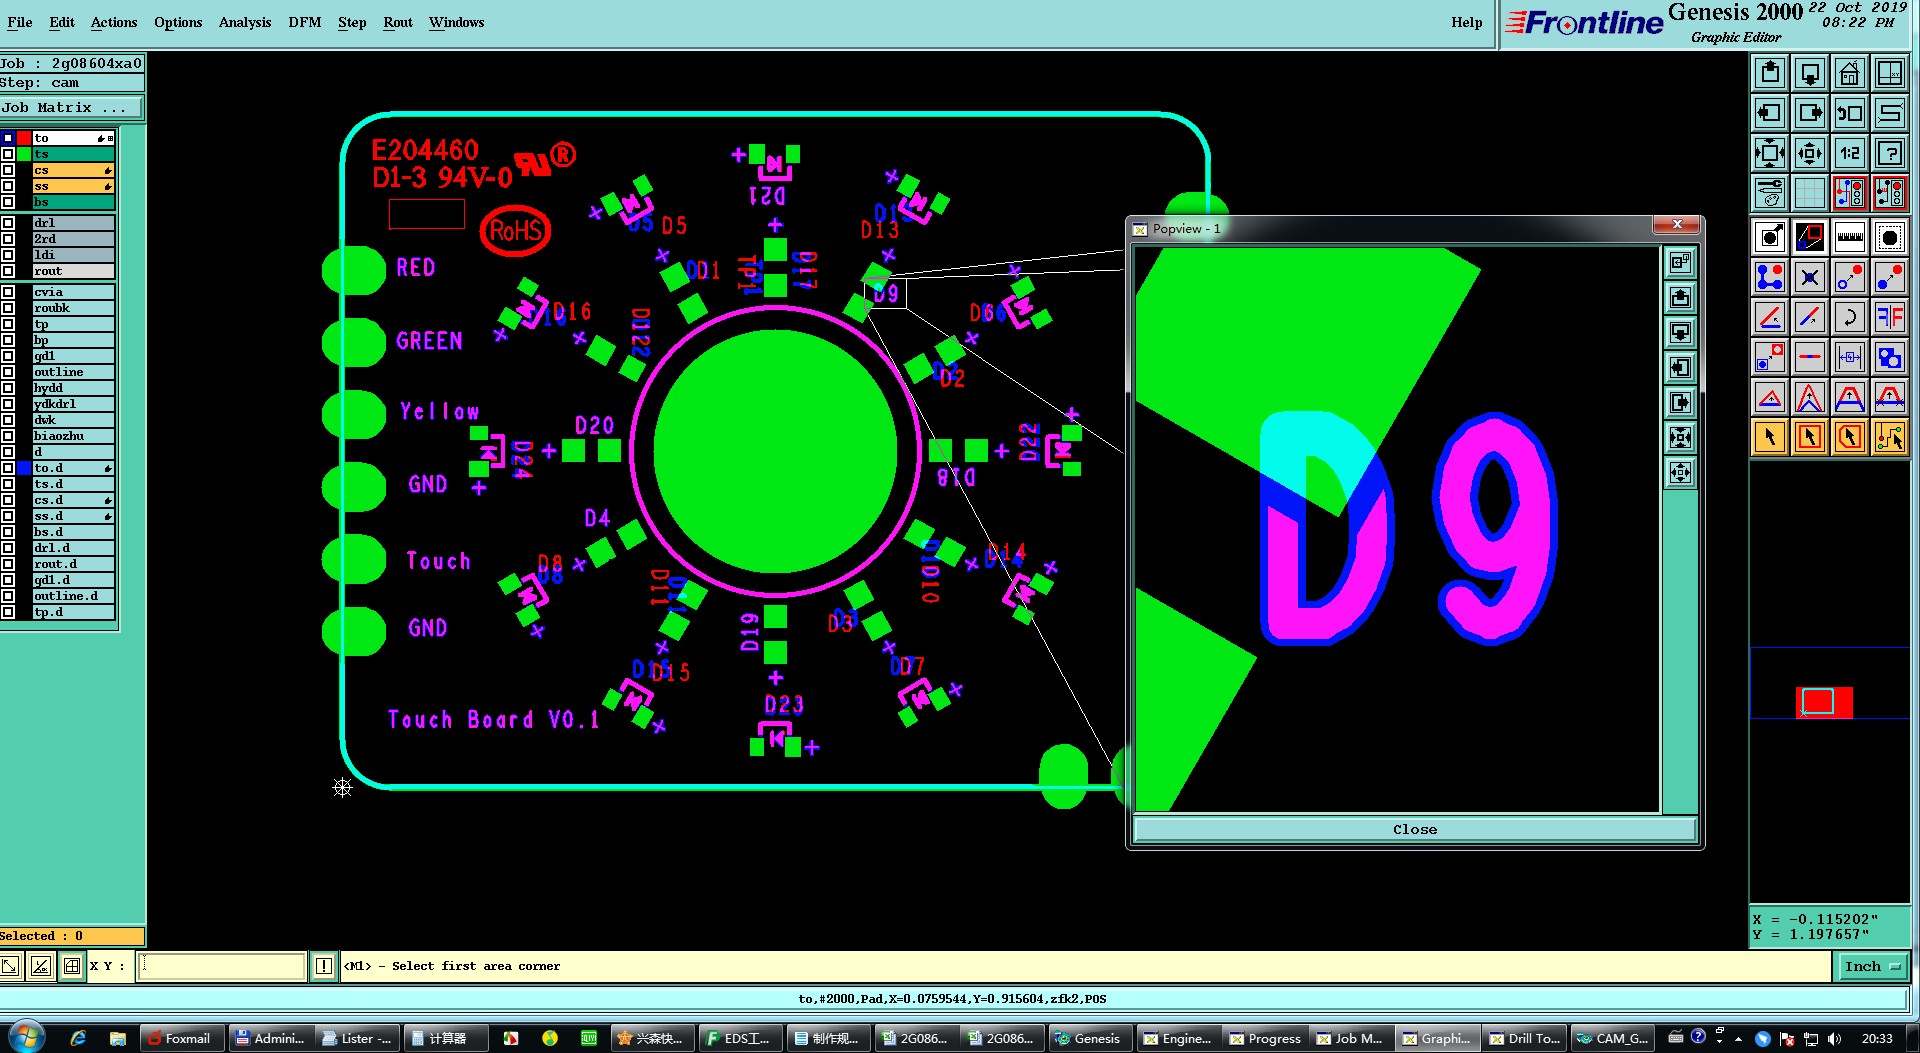Screen dimensions: 1920x1053
Task: Click the rotate feature icon
Action: (1850, 318)
